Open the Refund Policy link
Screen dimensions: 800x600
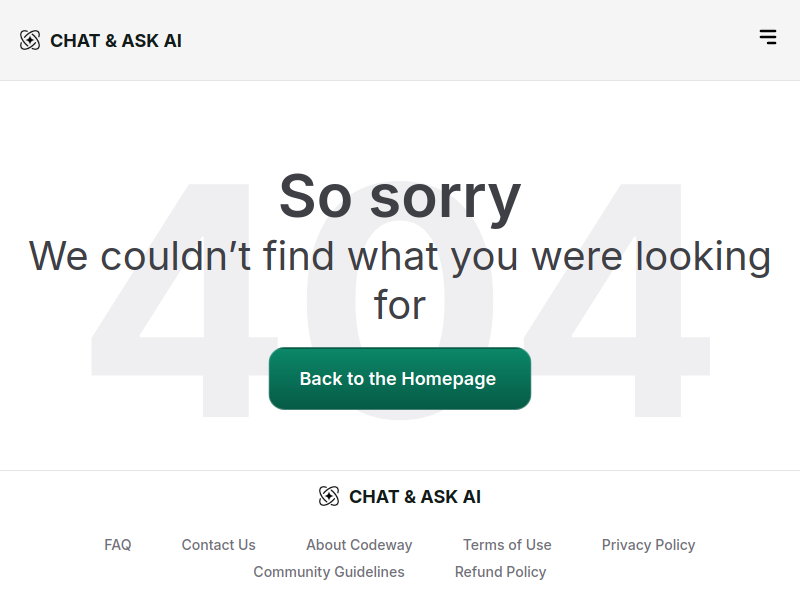(501, 572)
